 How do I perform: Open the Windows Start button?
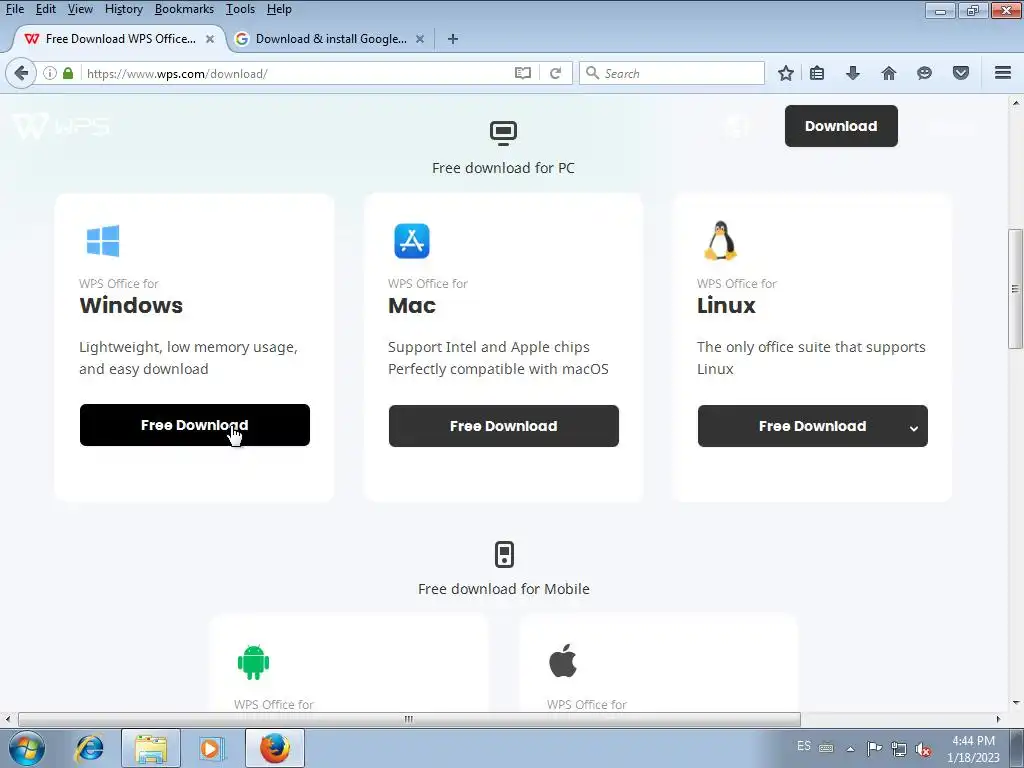[x=27, y=748]
